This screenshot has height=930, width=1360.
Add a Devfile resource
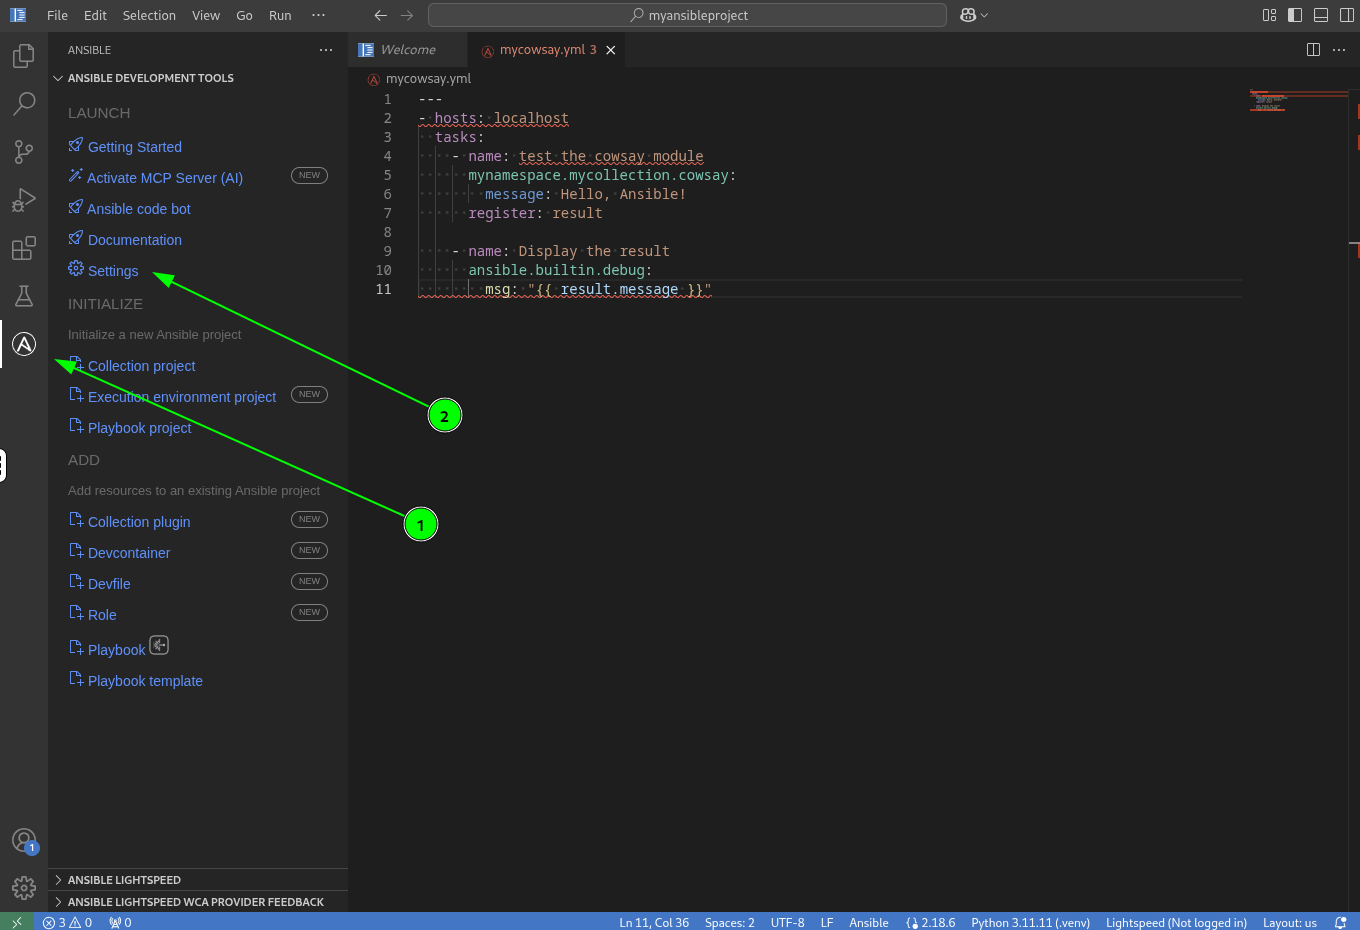point(109,584)
